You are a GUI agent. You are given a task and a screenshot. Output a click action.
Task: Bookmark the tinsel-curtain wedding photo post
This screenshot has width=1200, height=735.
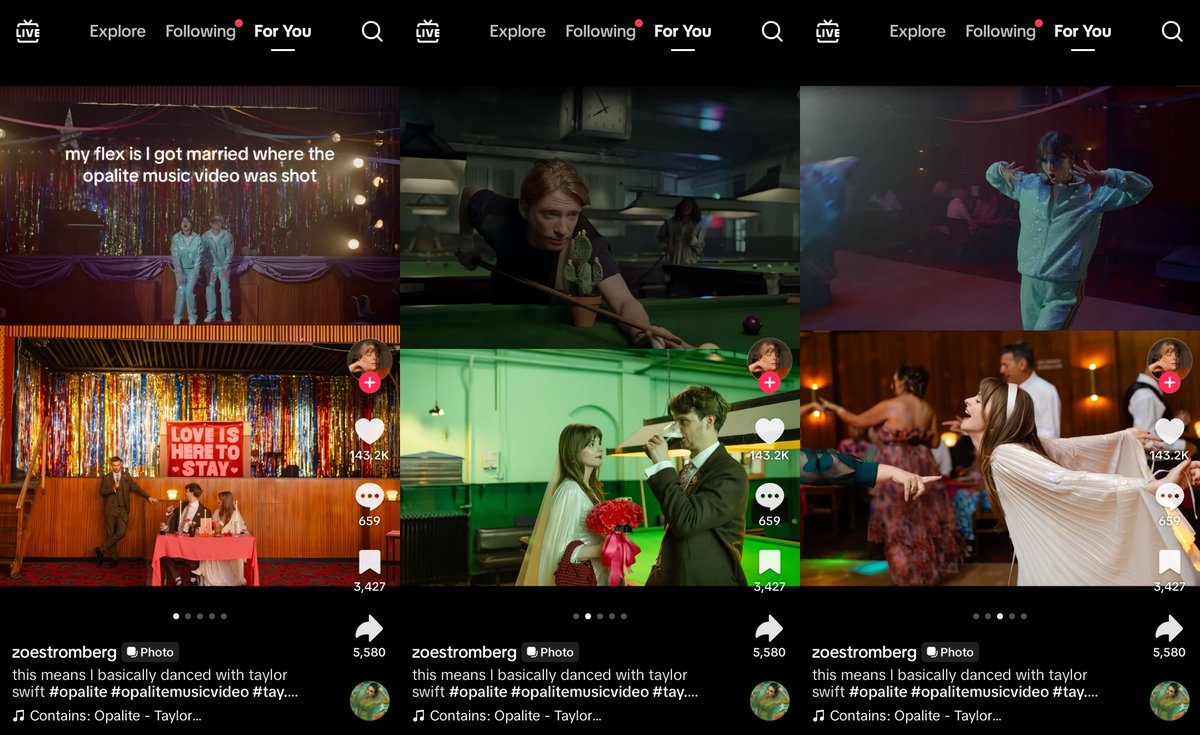[370, 562]
